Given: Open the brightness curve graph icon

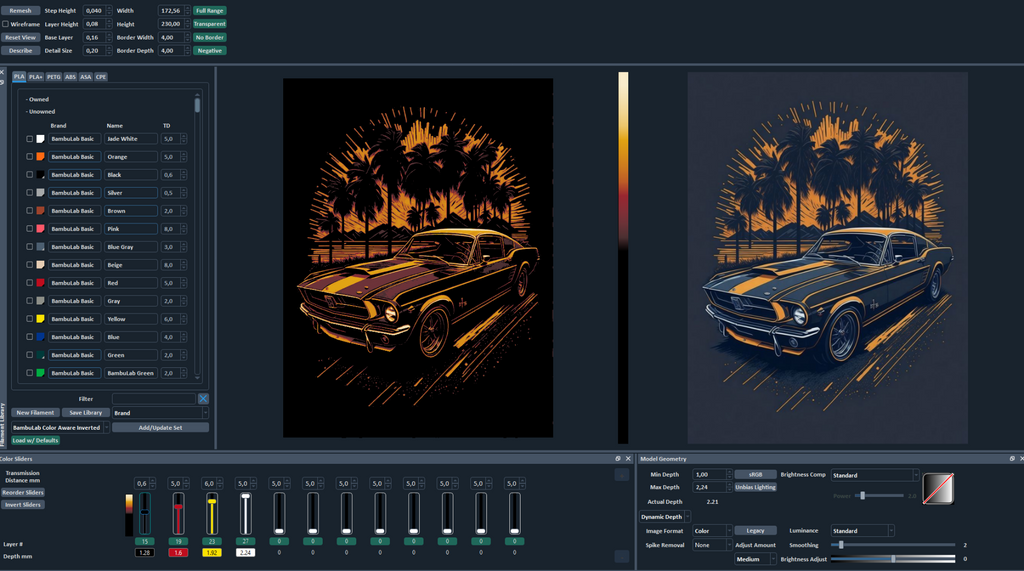Looking at the screenshot, I should coord(938,488).
